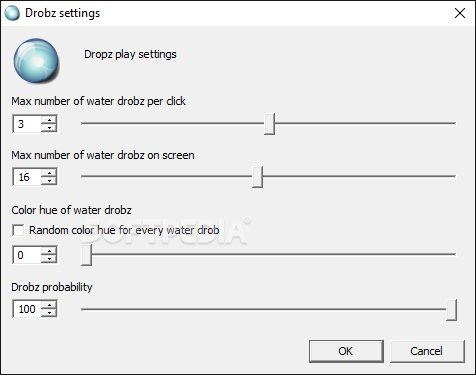Increase Drobz probability with up arrow
The height and width of the screenshot is (375, 476).
pyautogui.click(x=49, y=305)
